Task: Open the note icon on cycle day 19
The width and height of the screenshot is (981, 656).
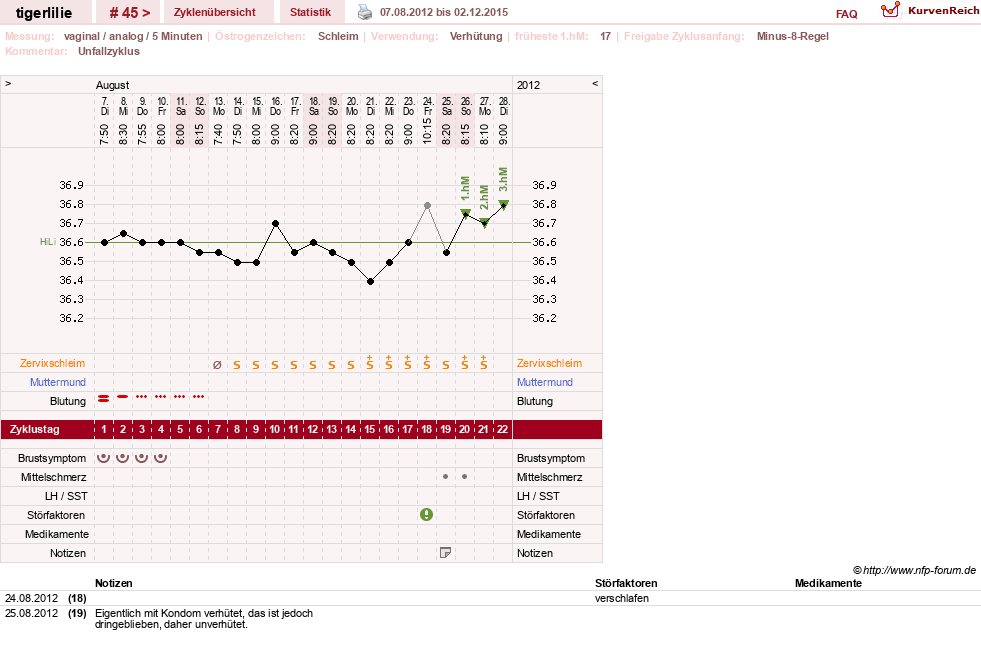Action: [x=445, y=553]
